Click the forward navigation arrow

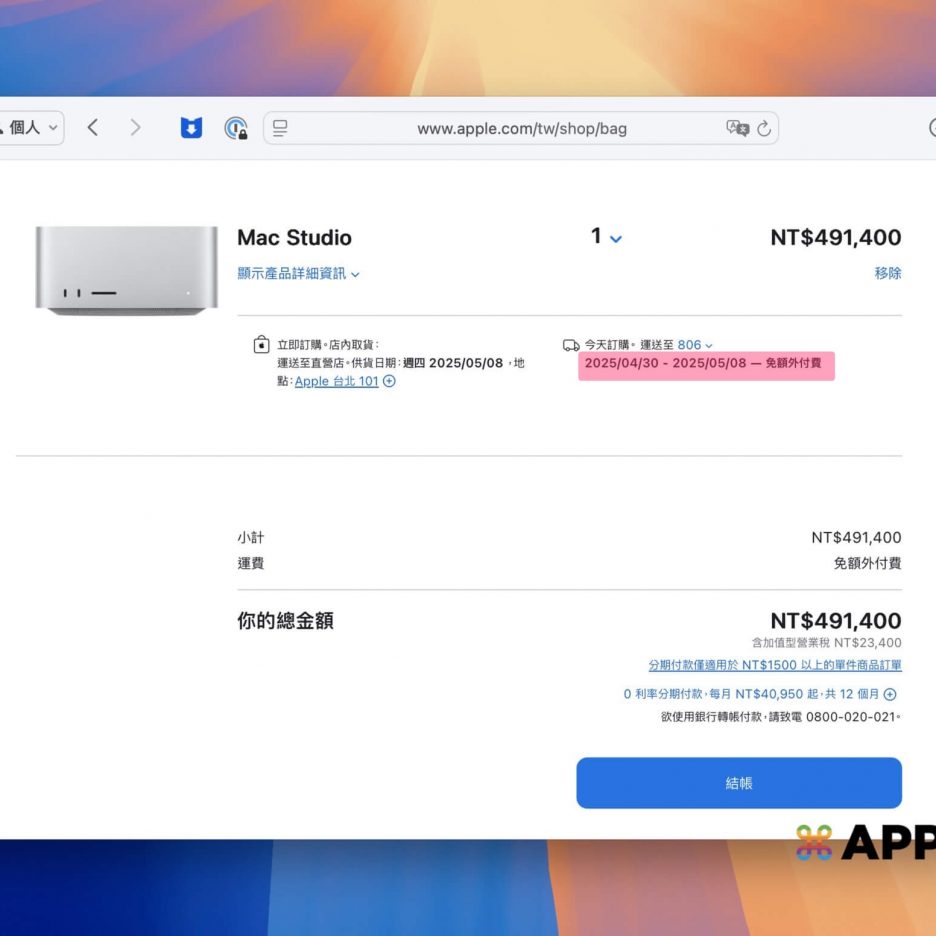(135, 128)
